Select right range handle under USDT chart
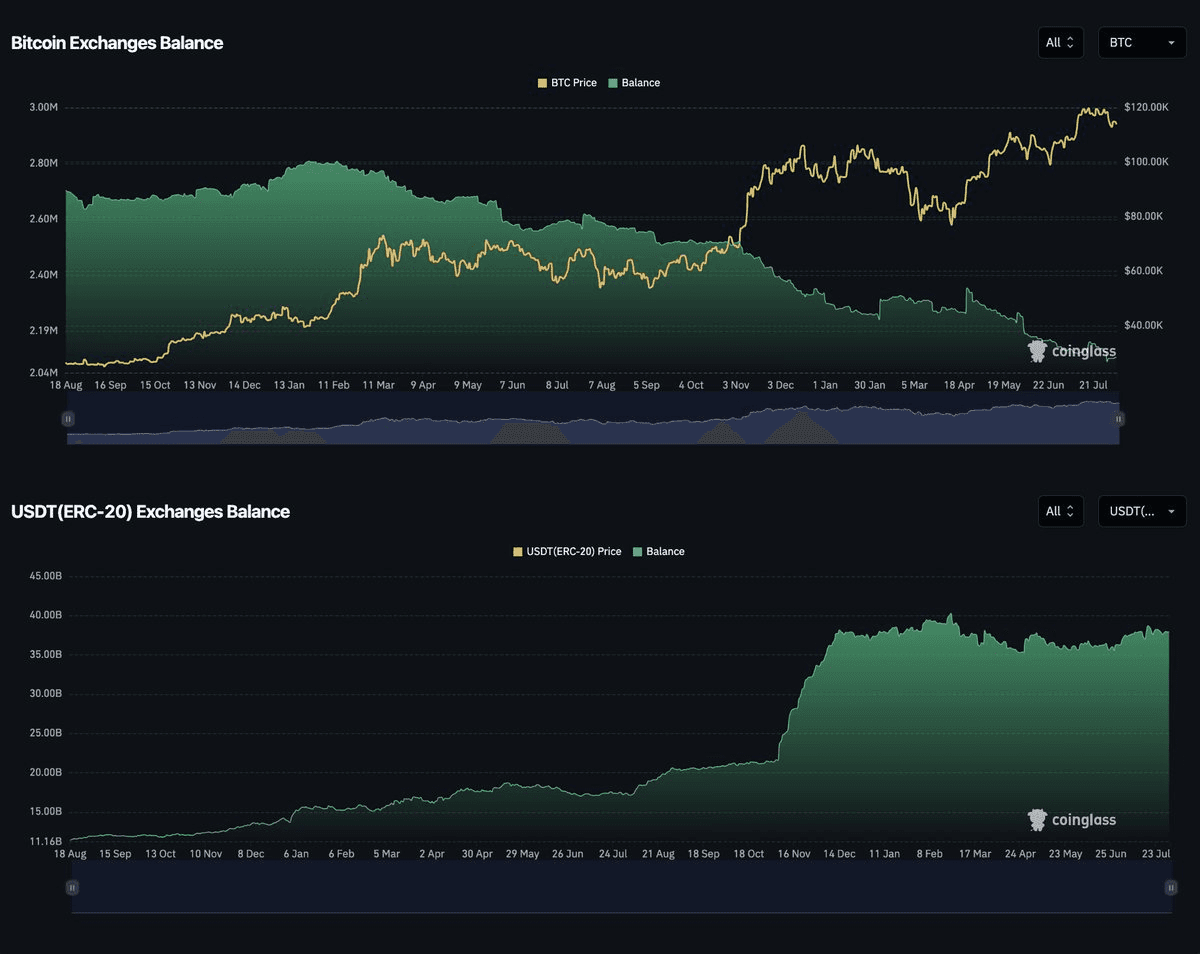 (1170, 887)
